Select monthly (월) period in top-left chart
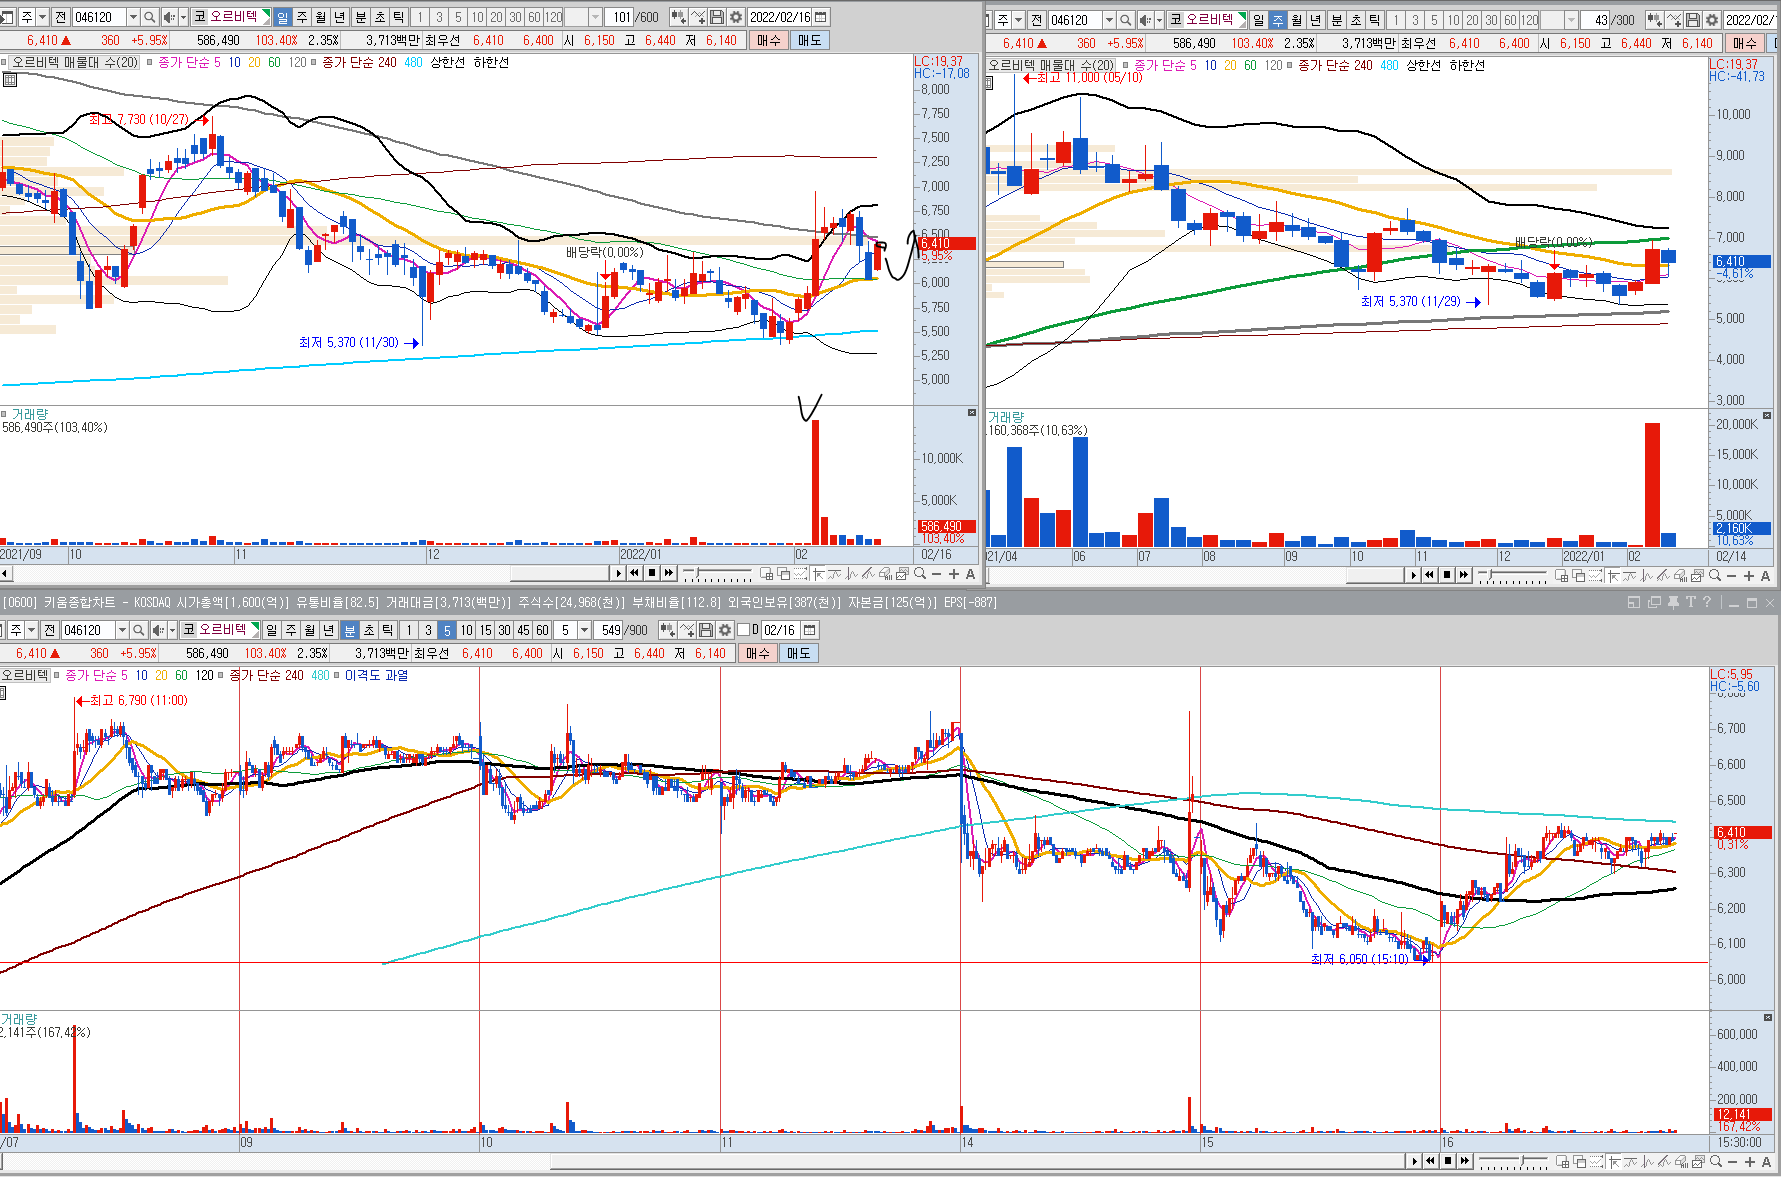The image size is (1781, 1178). point(320,17)
